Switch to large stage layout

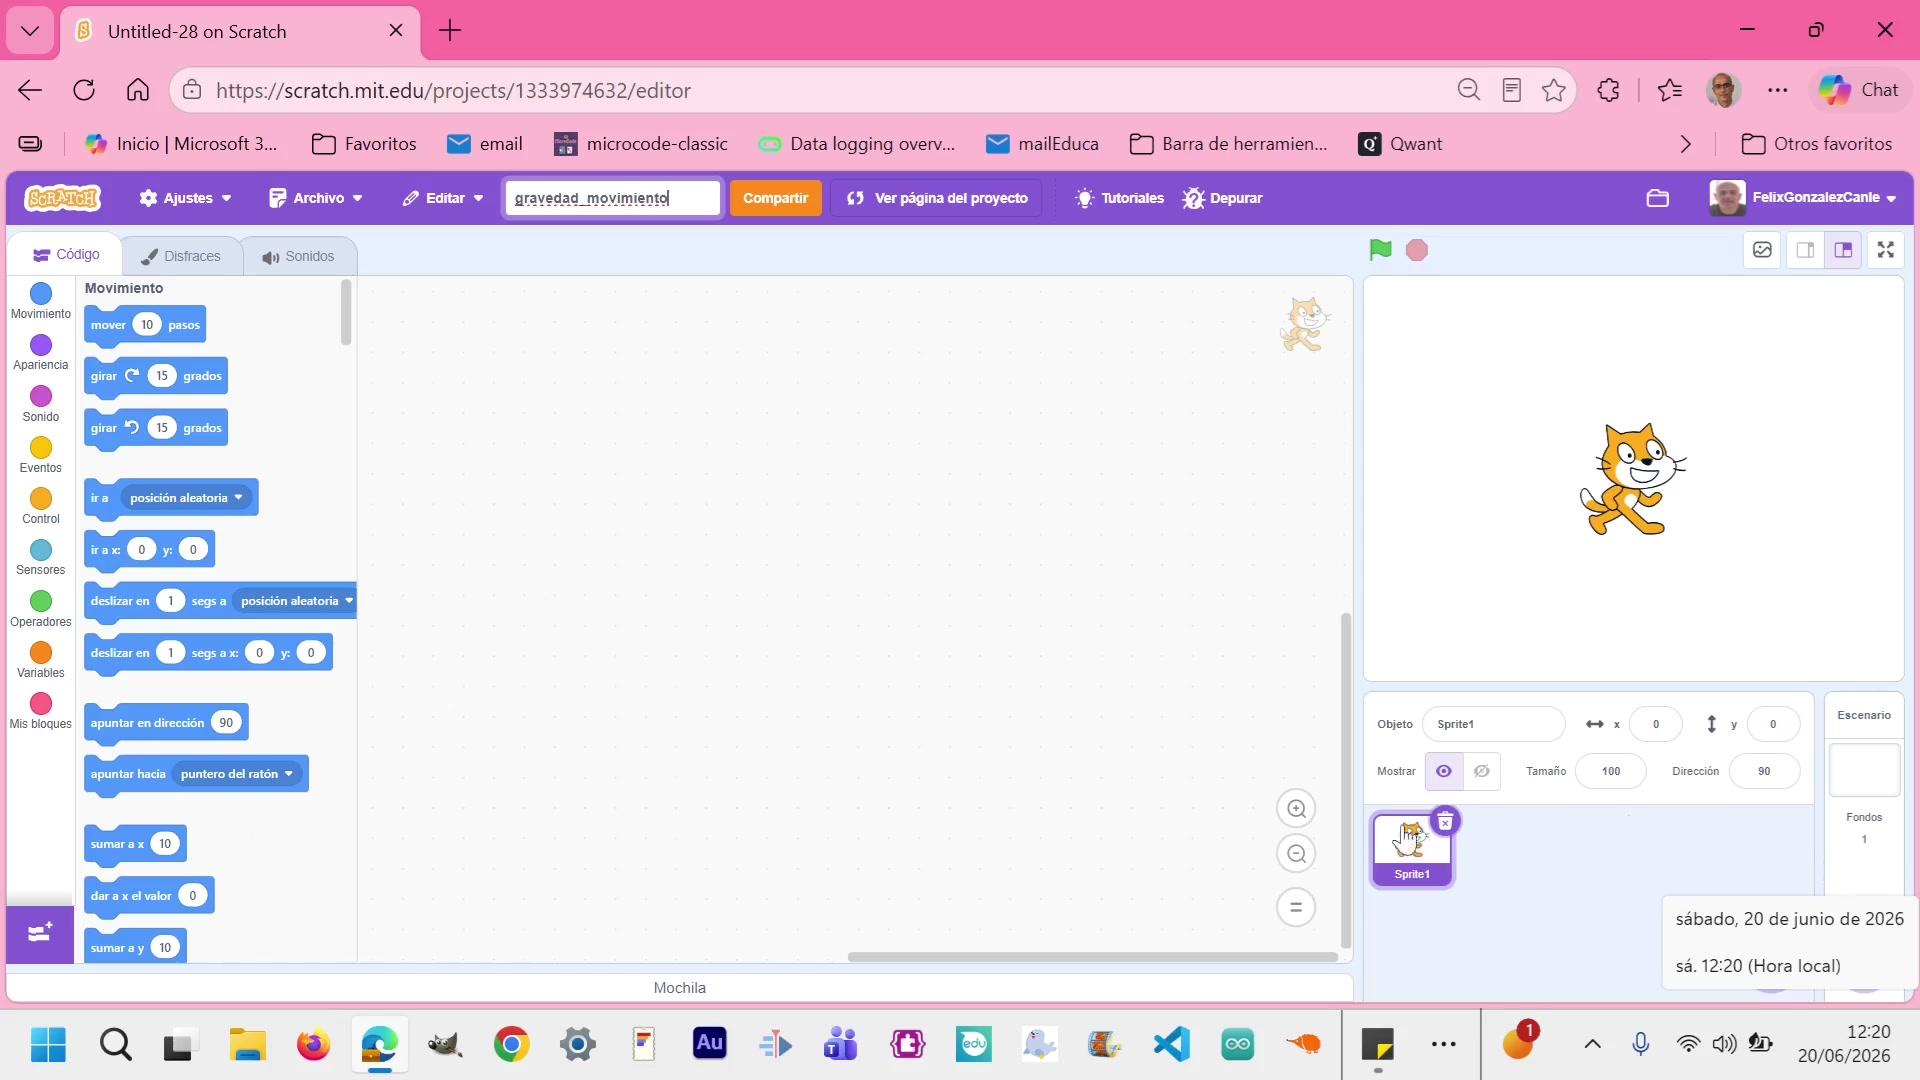click(x=1843, y=250)
